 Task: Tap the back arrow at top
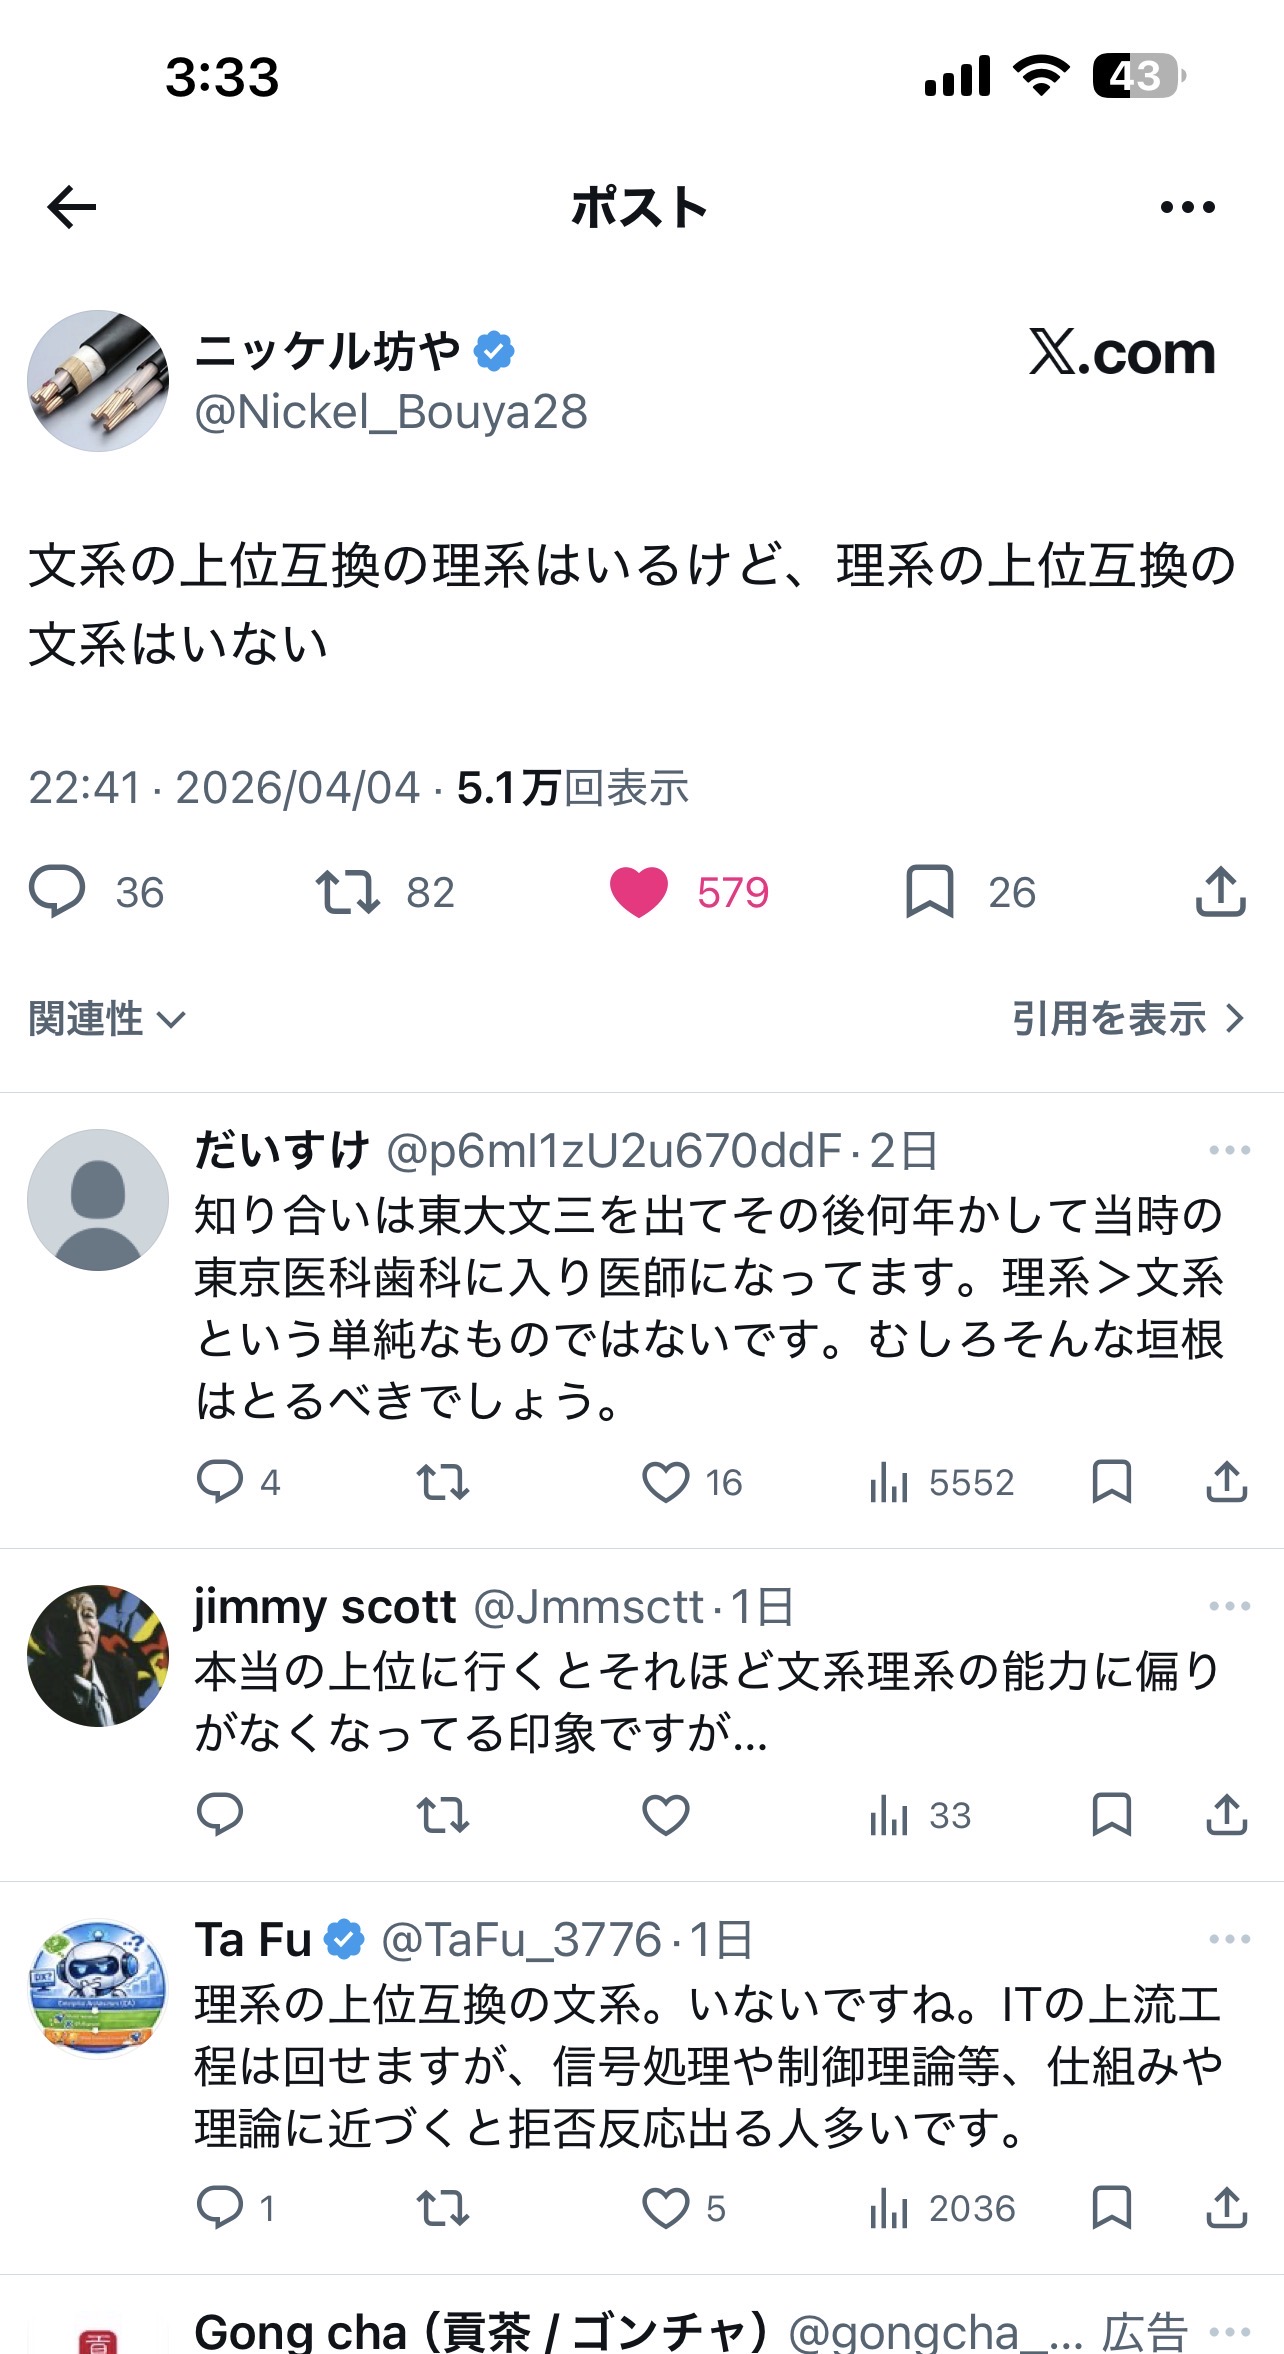pyautogui.click(x=72, y=208)
